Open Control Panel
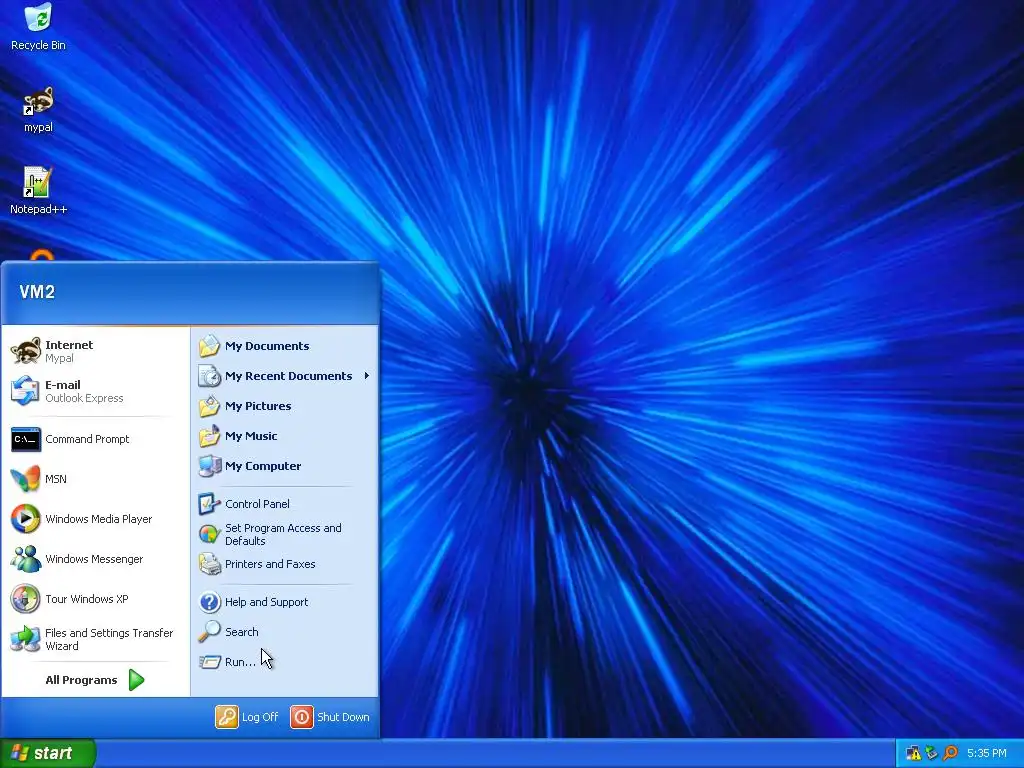The width and height of the screenshot is (1024, 768). 285,504
